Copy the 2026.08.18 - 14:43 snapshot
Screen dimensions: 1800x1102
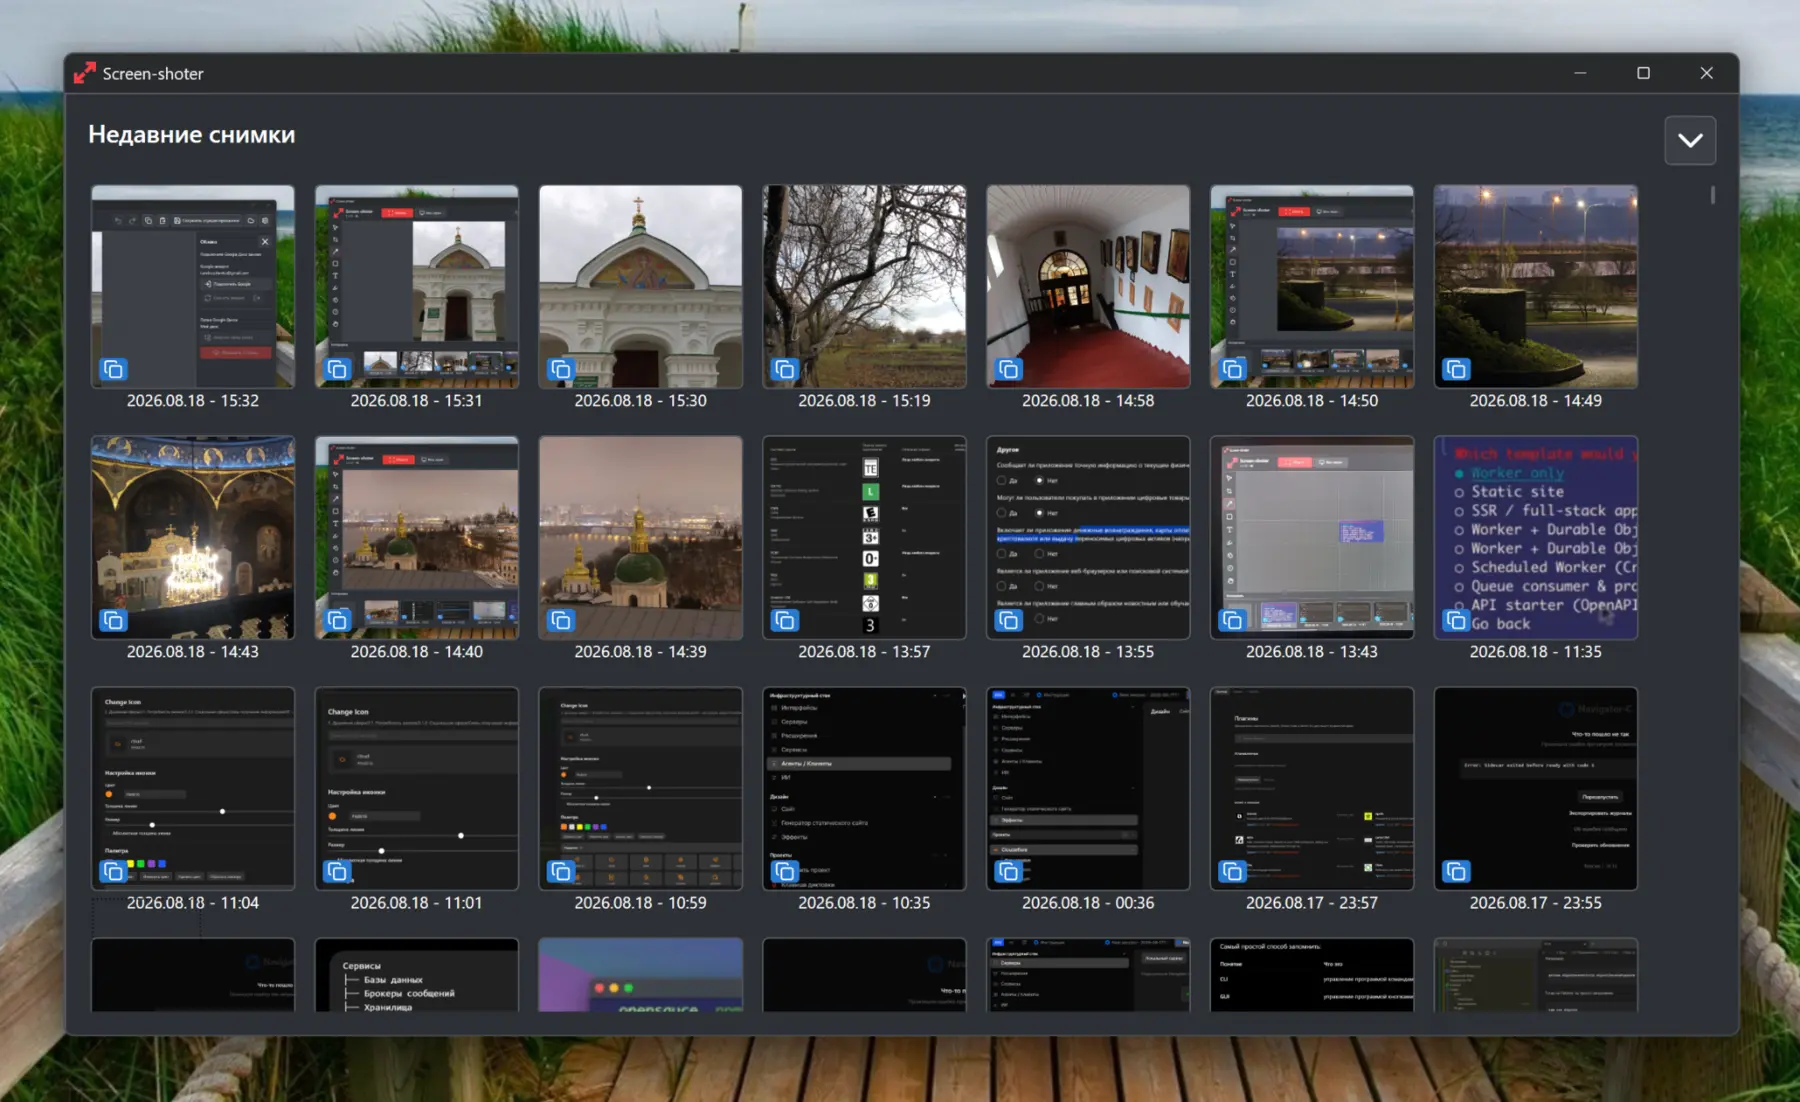tap(114, 621)
